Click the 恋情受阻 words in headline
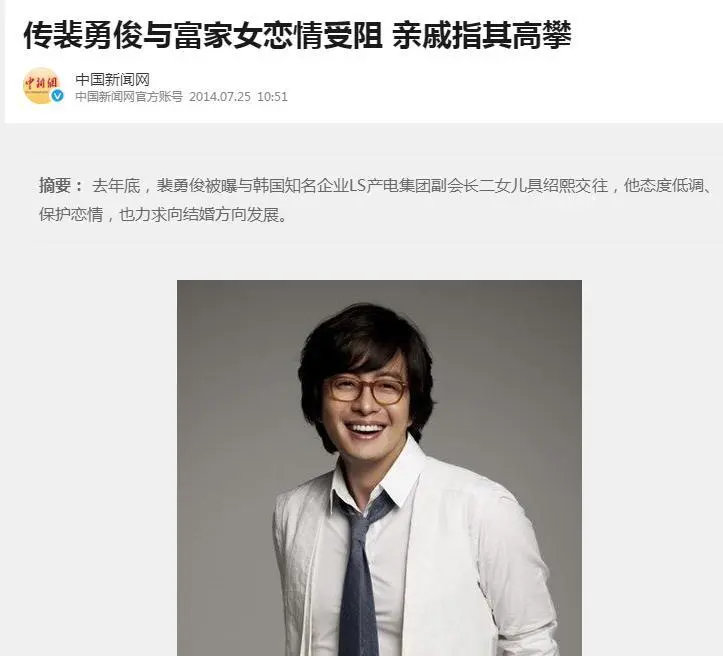This screenshot has width=723, height=656. point(323,35)
